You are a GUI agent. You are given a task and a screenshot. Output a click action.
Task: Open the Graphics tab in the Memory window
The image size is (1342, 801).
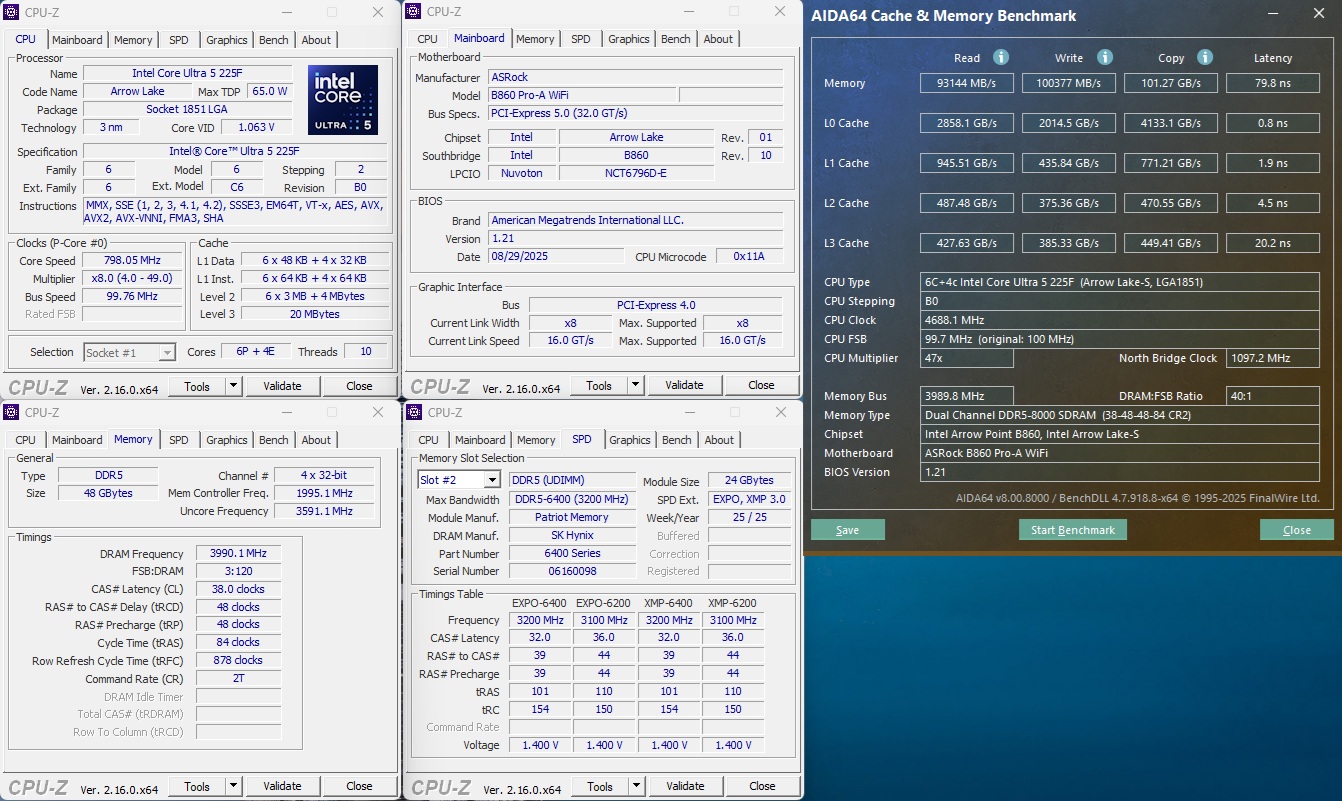(x=227, y=440)
